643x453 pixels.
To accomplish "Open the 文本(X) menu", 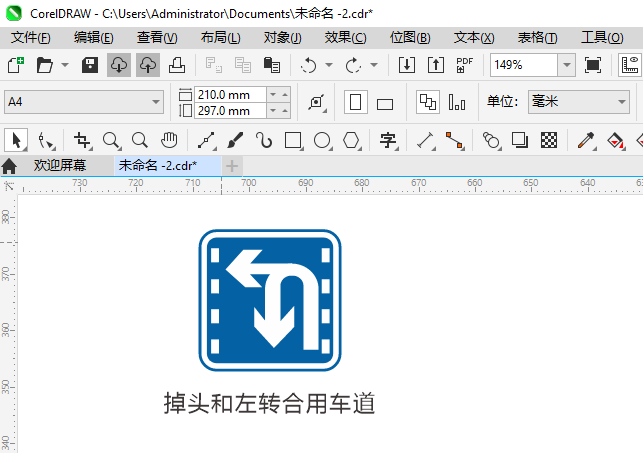I will point(474,38).
